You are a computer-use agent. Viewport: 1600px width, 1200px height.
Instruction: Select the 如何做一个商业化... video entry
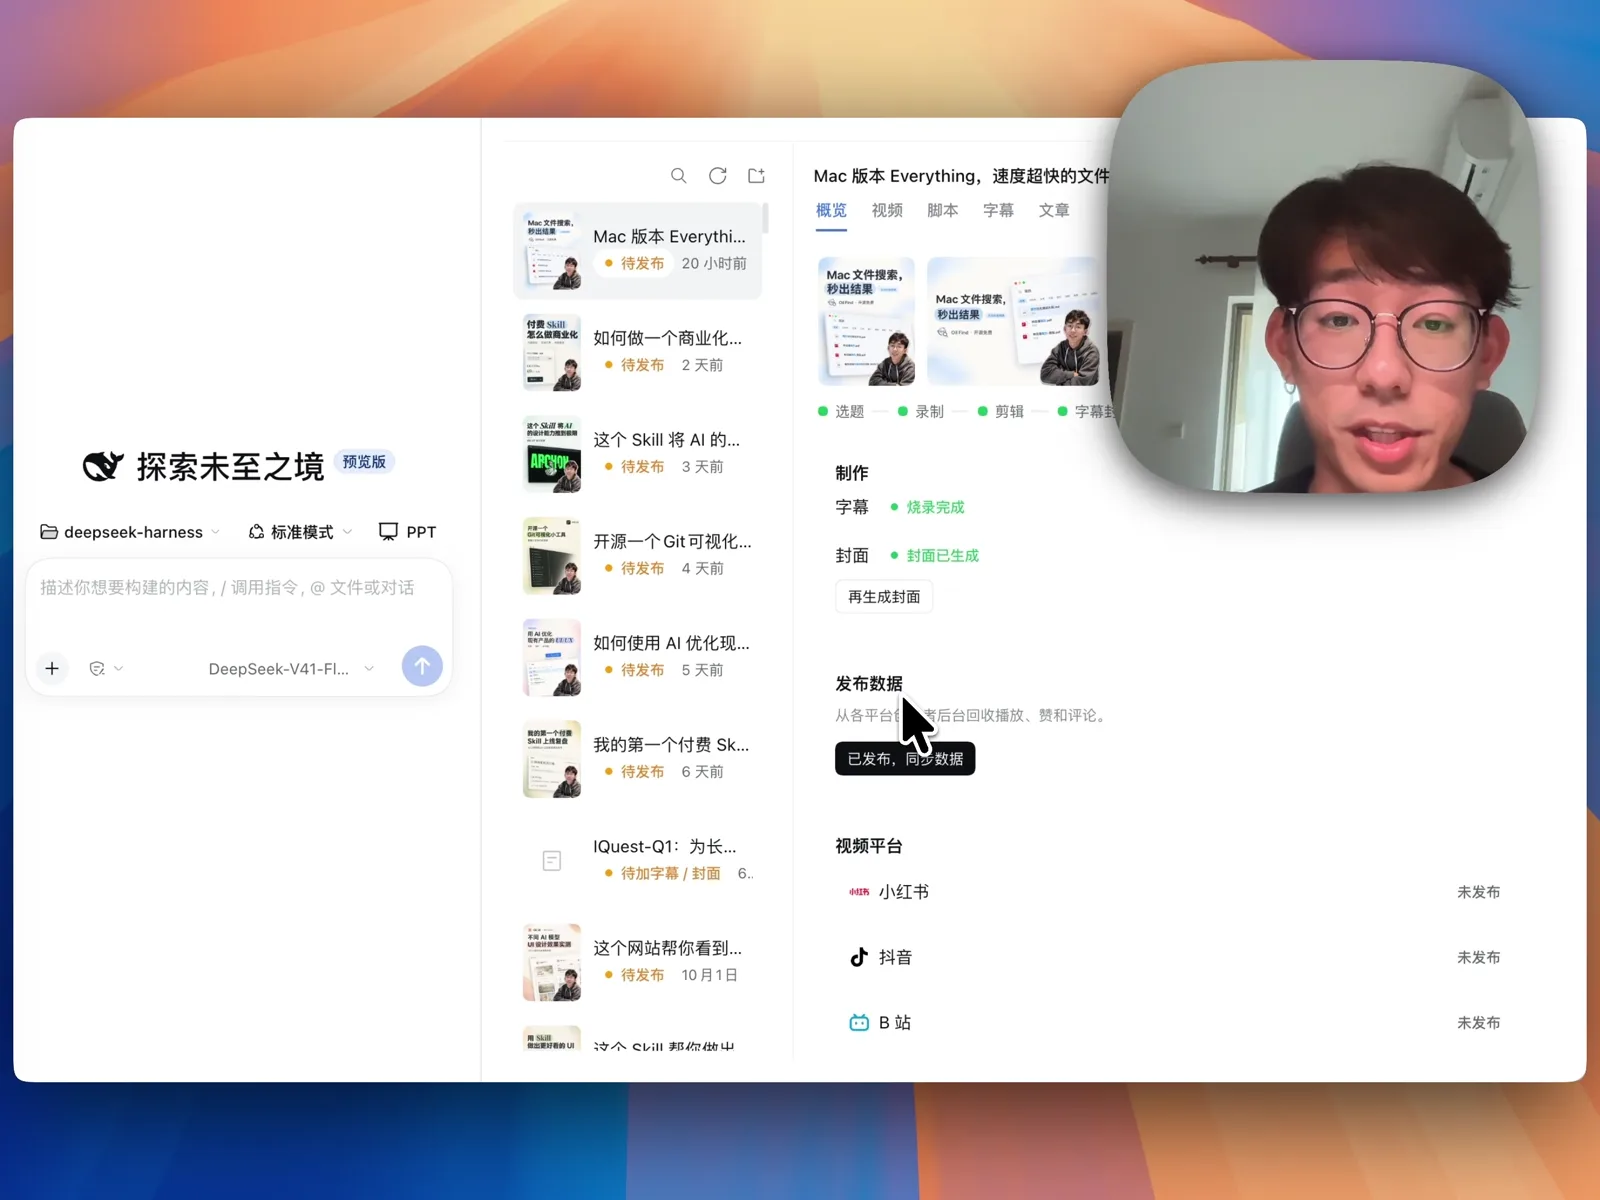tap(638, 352)
